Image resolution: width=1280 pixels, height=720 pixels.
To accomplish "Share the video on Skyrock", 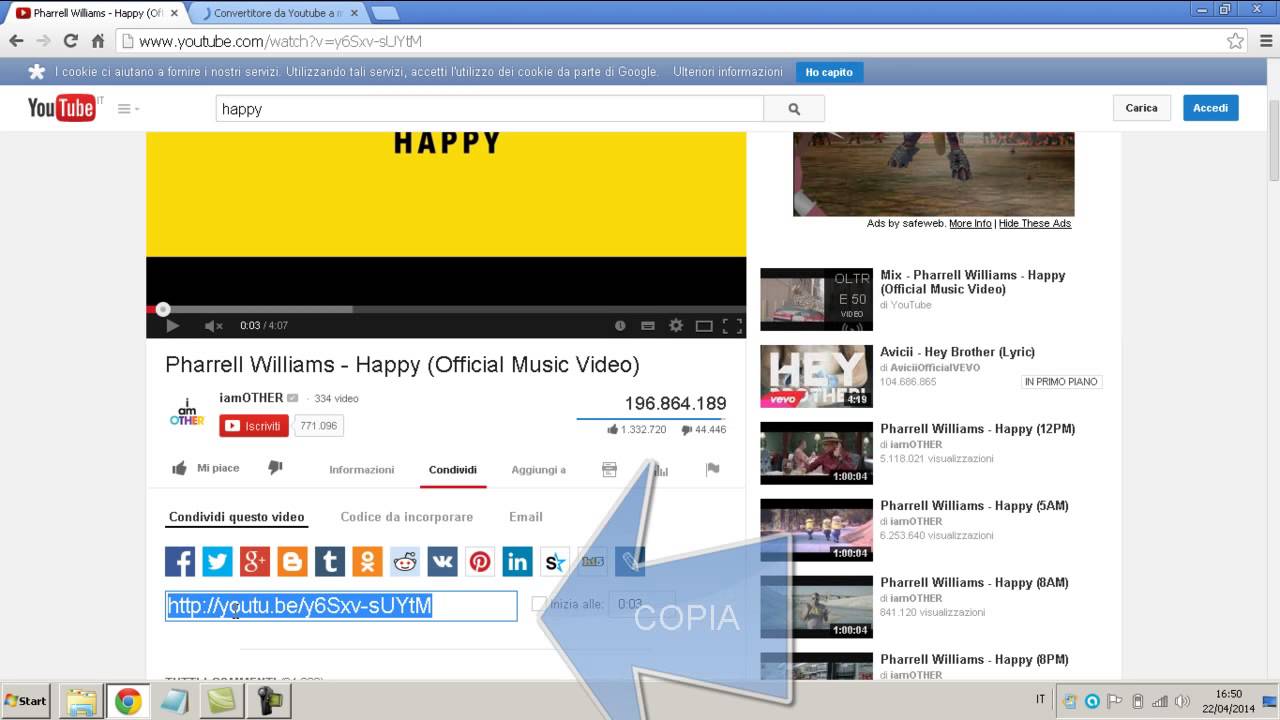I will [x=555, y=561].
